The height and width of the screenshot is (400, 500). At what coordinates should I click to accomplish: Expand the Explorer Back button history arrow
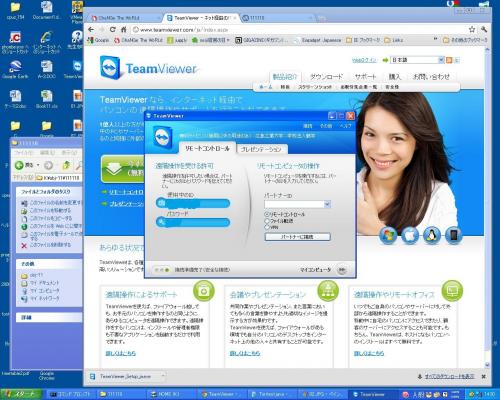click(x=38, y=165)
